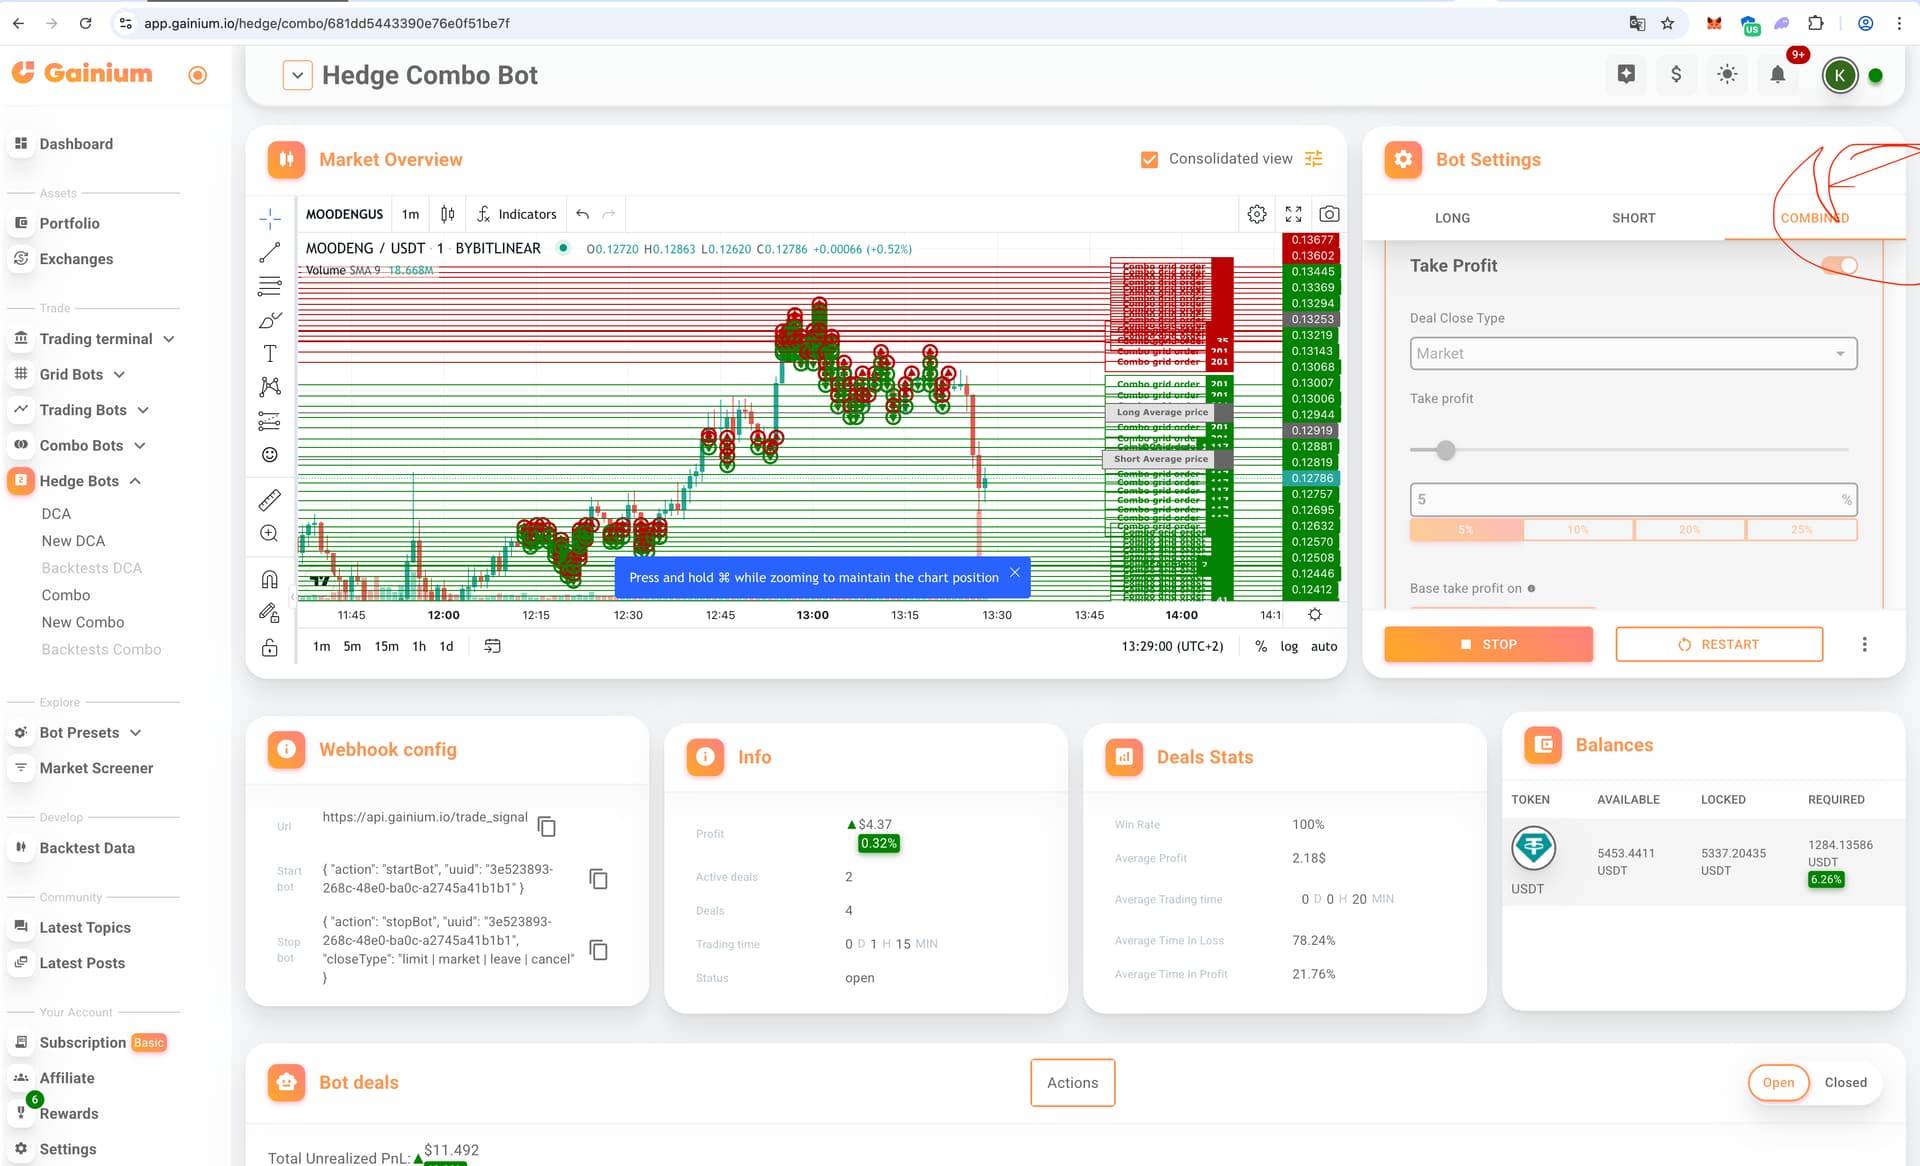This screenshot has width=1920, height=1166.
Task: Open the long position forecasting tool
Action: (x=270, y=421)
